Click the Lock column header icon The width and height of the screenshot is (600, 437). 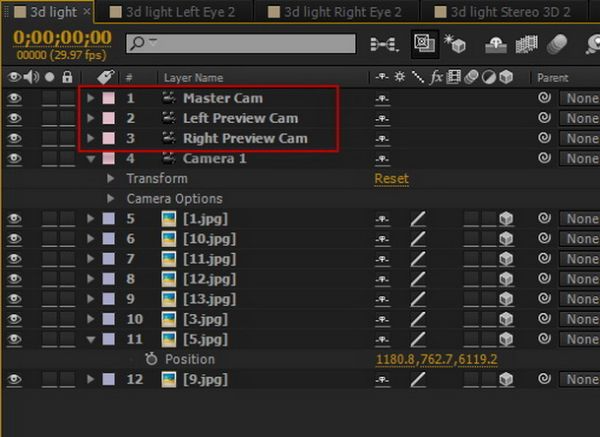point(67,77)
